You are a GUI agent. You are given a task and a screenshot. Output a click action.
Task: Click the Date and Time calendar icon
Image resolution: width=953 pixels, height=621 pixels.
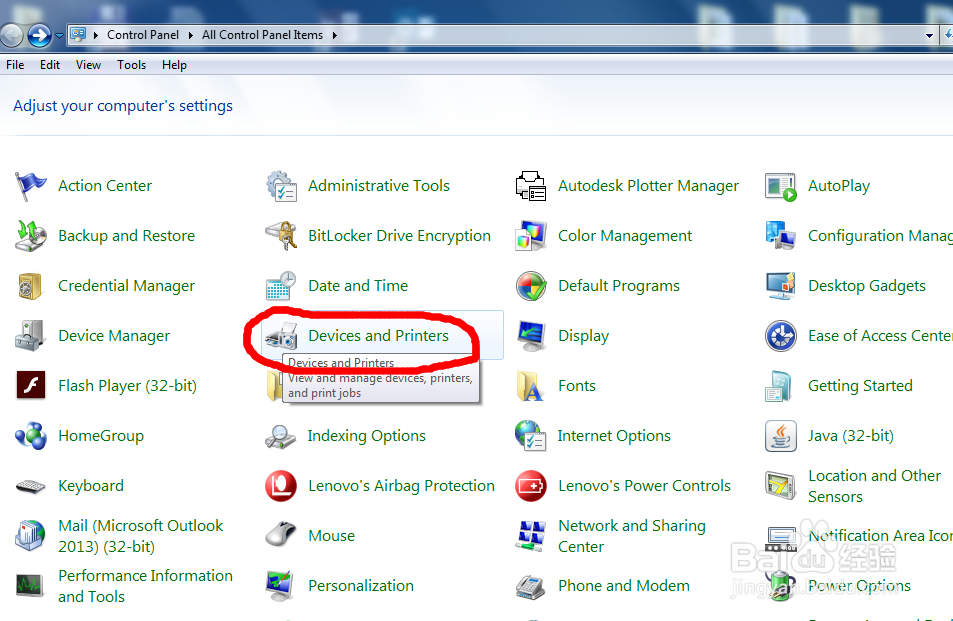281,286
